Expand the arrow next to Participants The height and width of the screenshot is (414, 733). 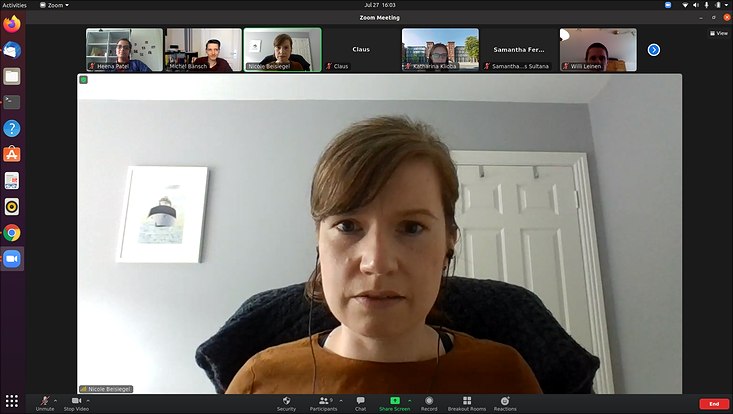[341, 400]
